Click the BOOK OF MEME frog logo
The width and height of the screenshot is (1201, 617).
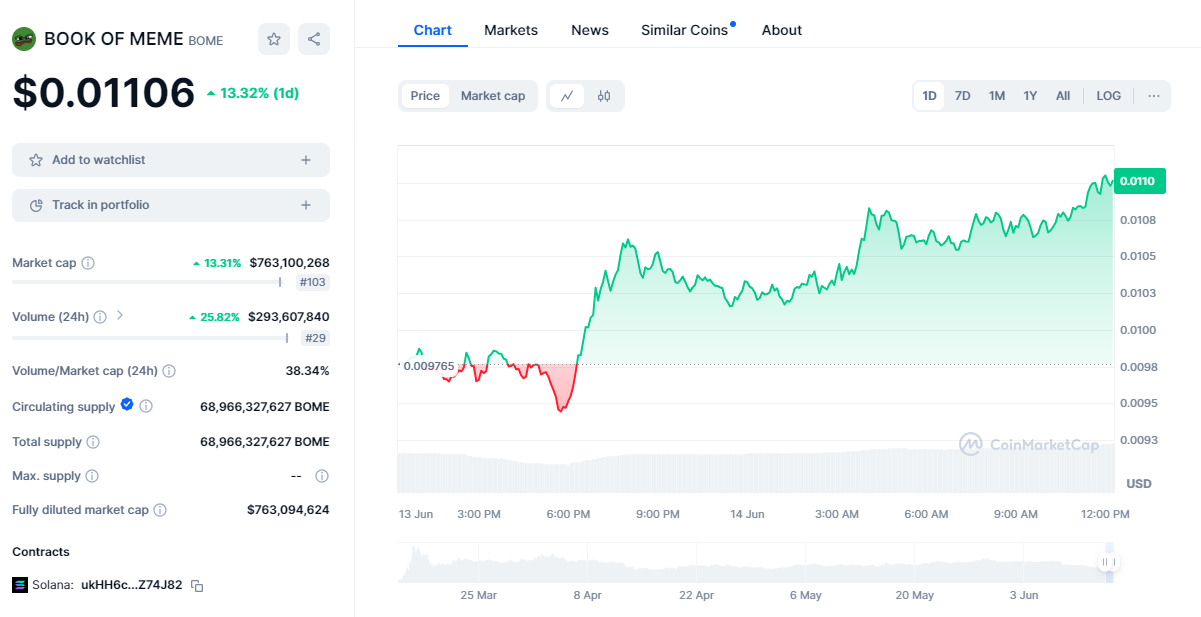point(24,39)
